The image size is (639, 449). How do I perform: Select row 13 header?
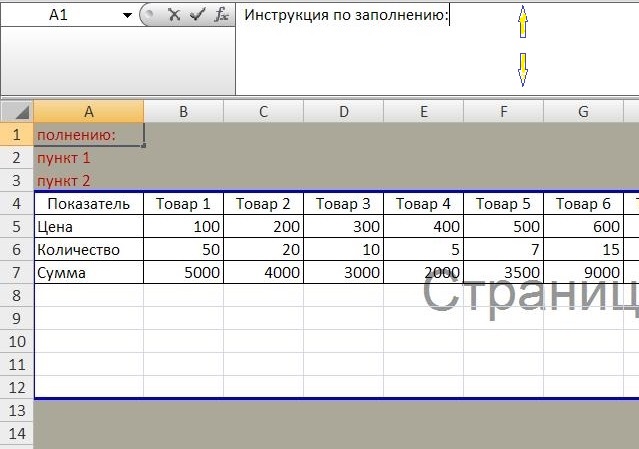[16, 410]
